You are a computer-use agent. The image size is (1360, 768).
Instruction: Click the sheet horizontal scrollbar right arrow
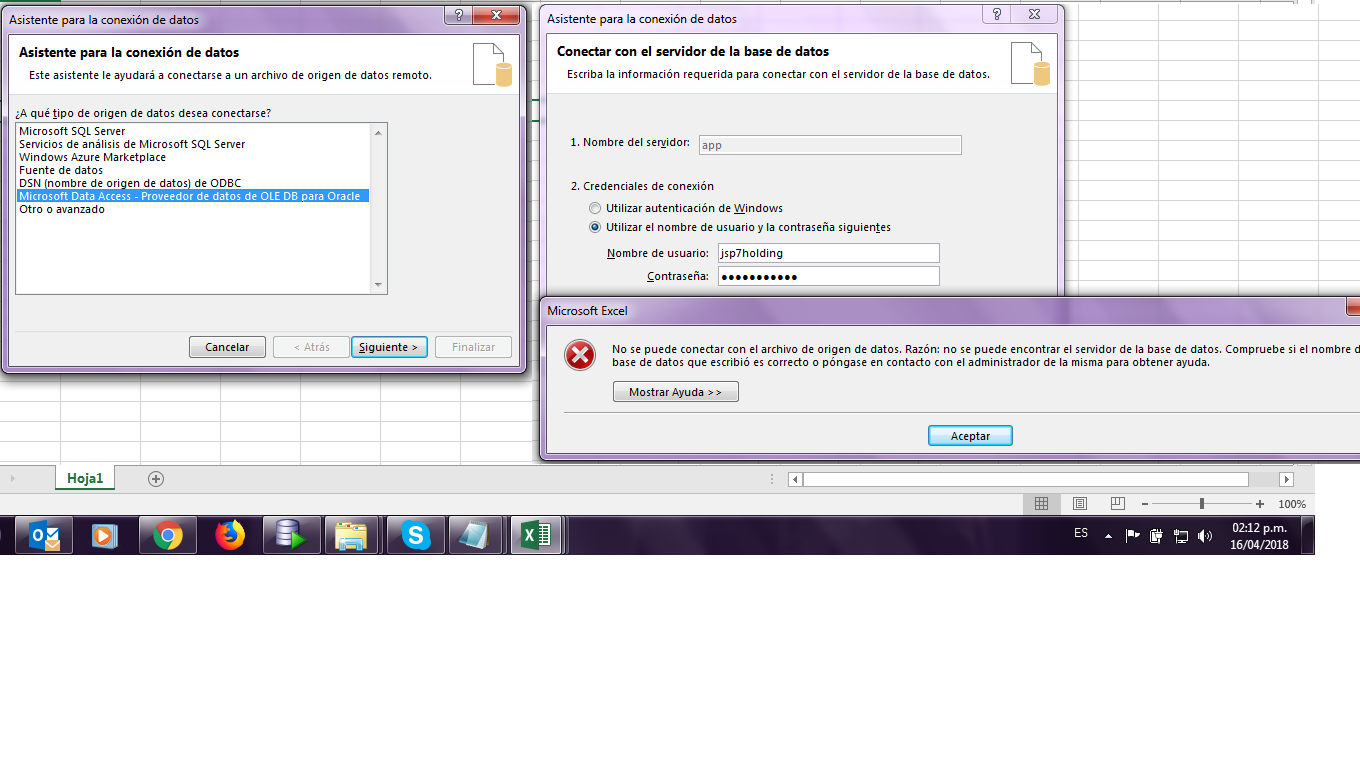tap(1286, 480)
